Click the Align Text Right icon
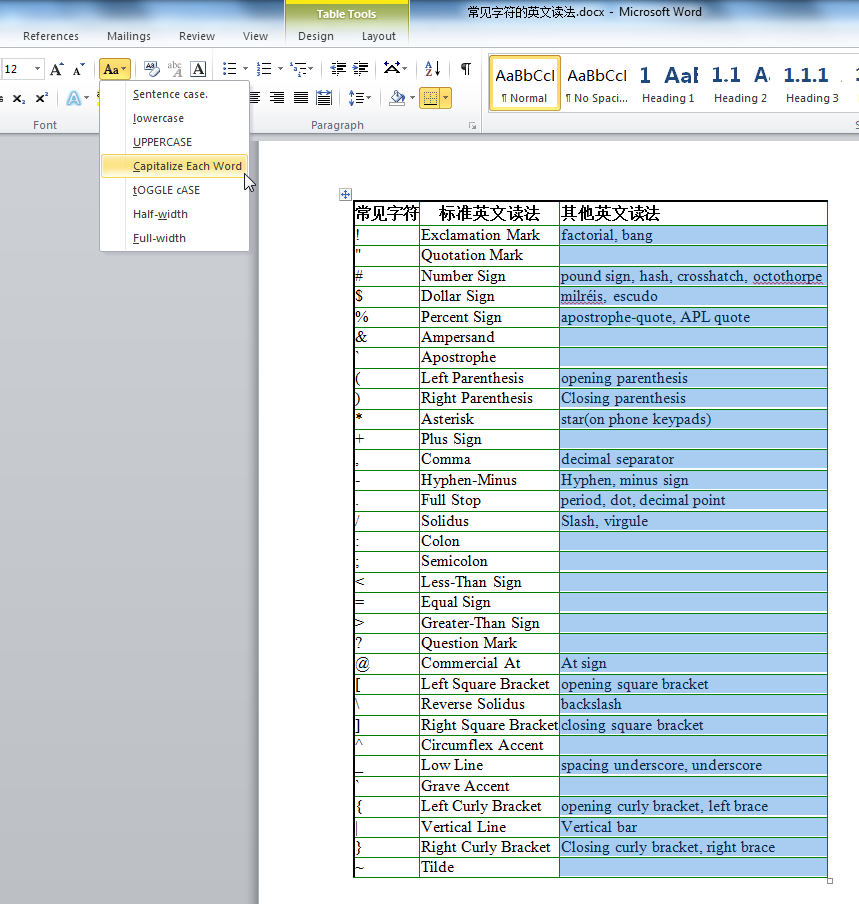The image size is (859, 904). (277, 98)
